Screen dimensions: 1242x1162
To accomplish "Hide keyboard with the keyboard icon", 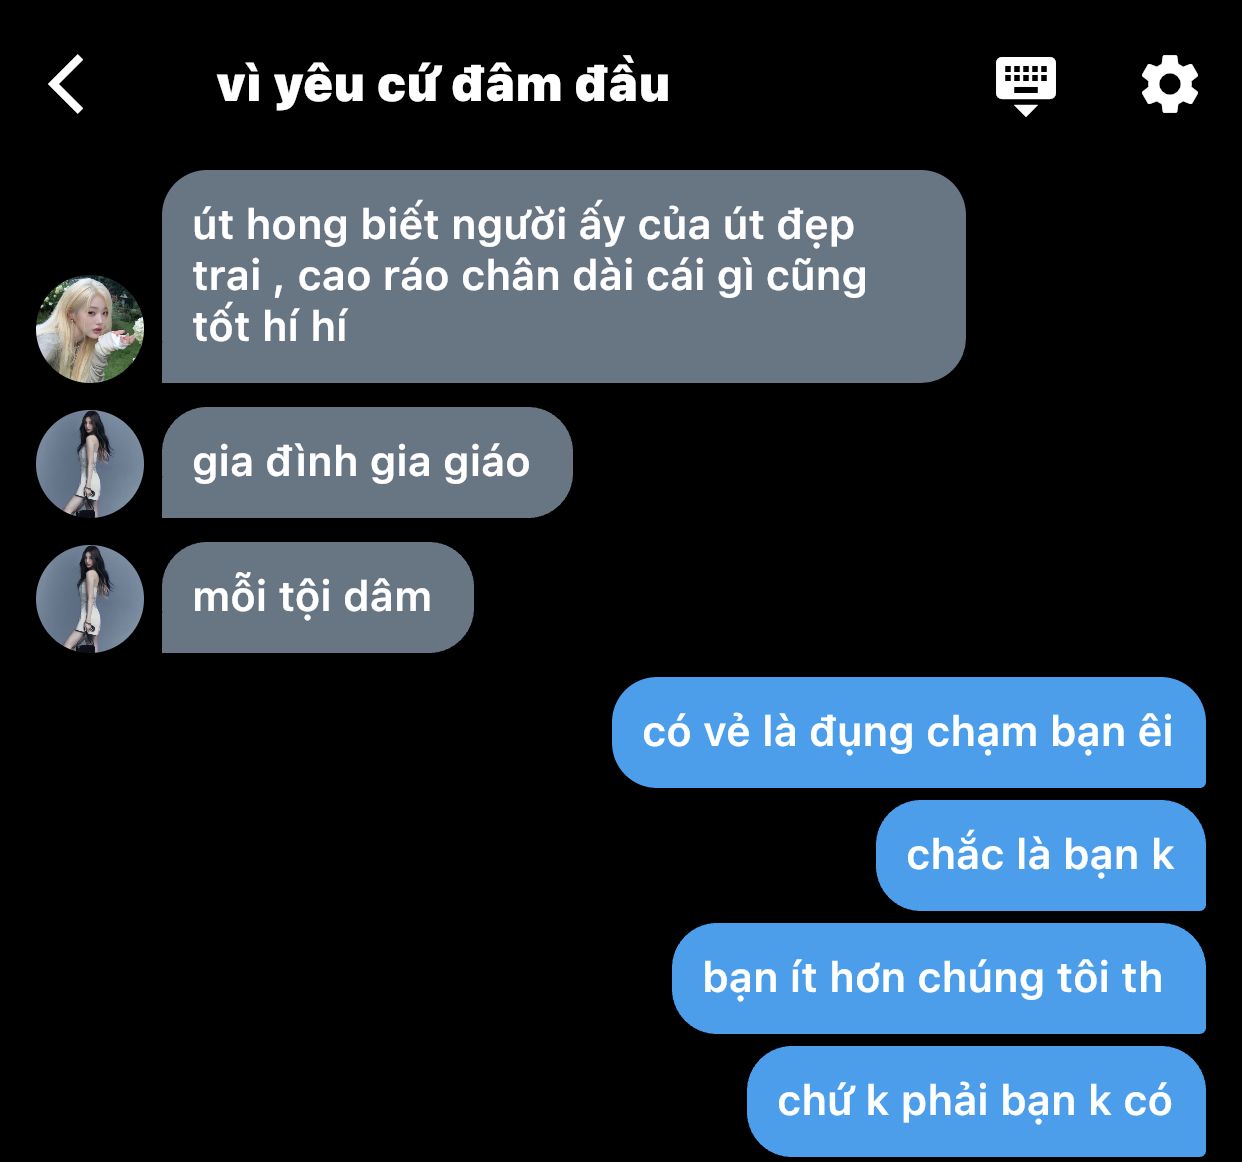I will [1026, 86].
